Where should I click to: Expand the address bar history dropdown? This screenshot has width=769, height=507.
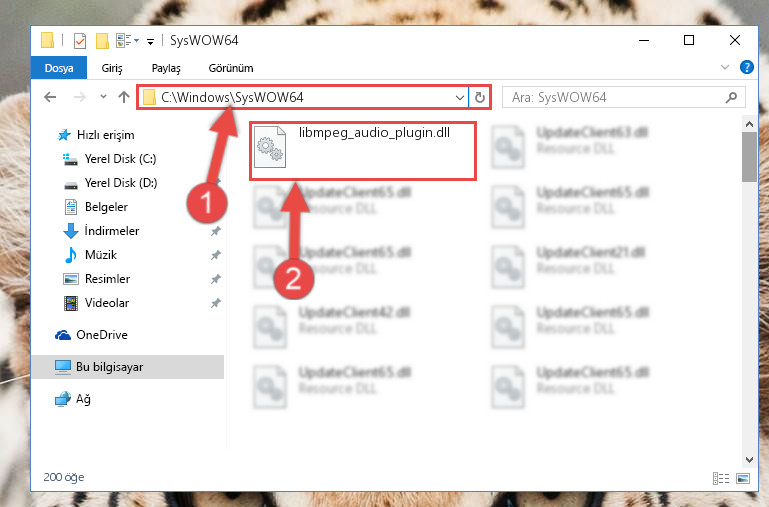460,98
